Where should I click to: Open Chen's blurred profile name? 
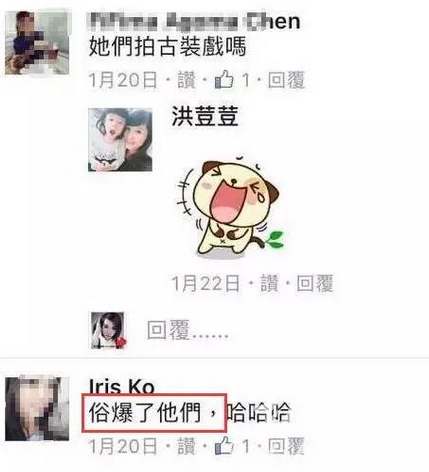[x=194, y=22]
